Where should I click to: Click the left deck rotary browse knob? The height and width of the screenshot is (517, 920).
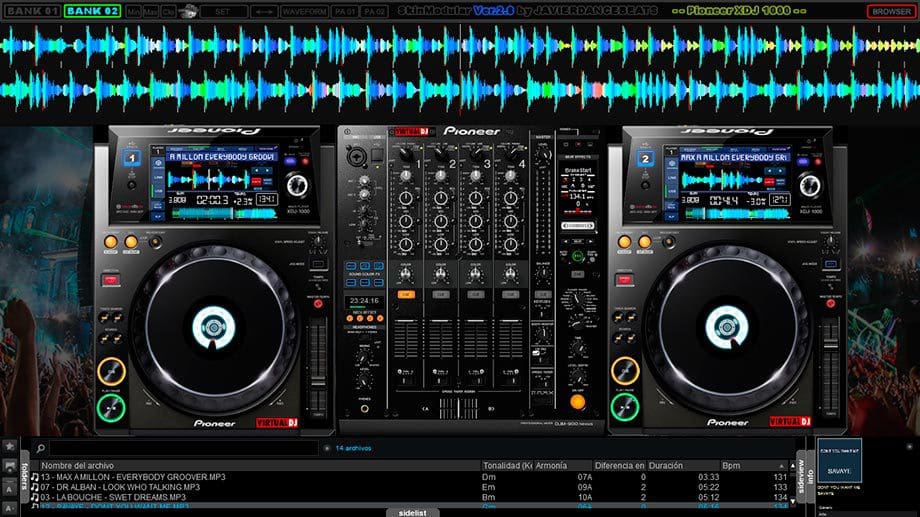[297, 185]
